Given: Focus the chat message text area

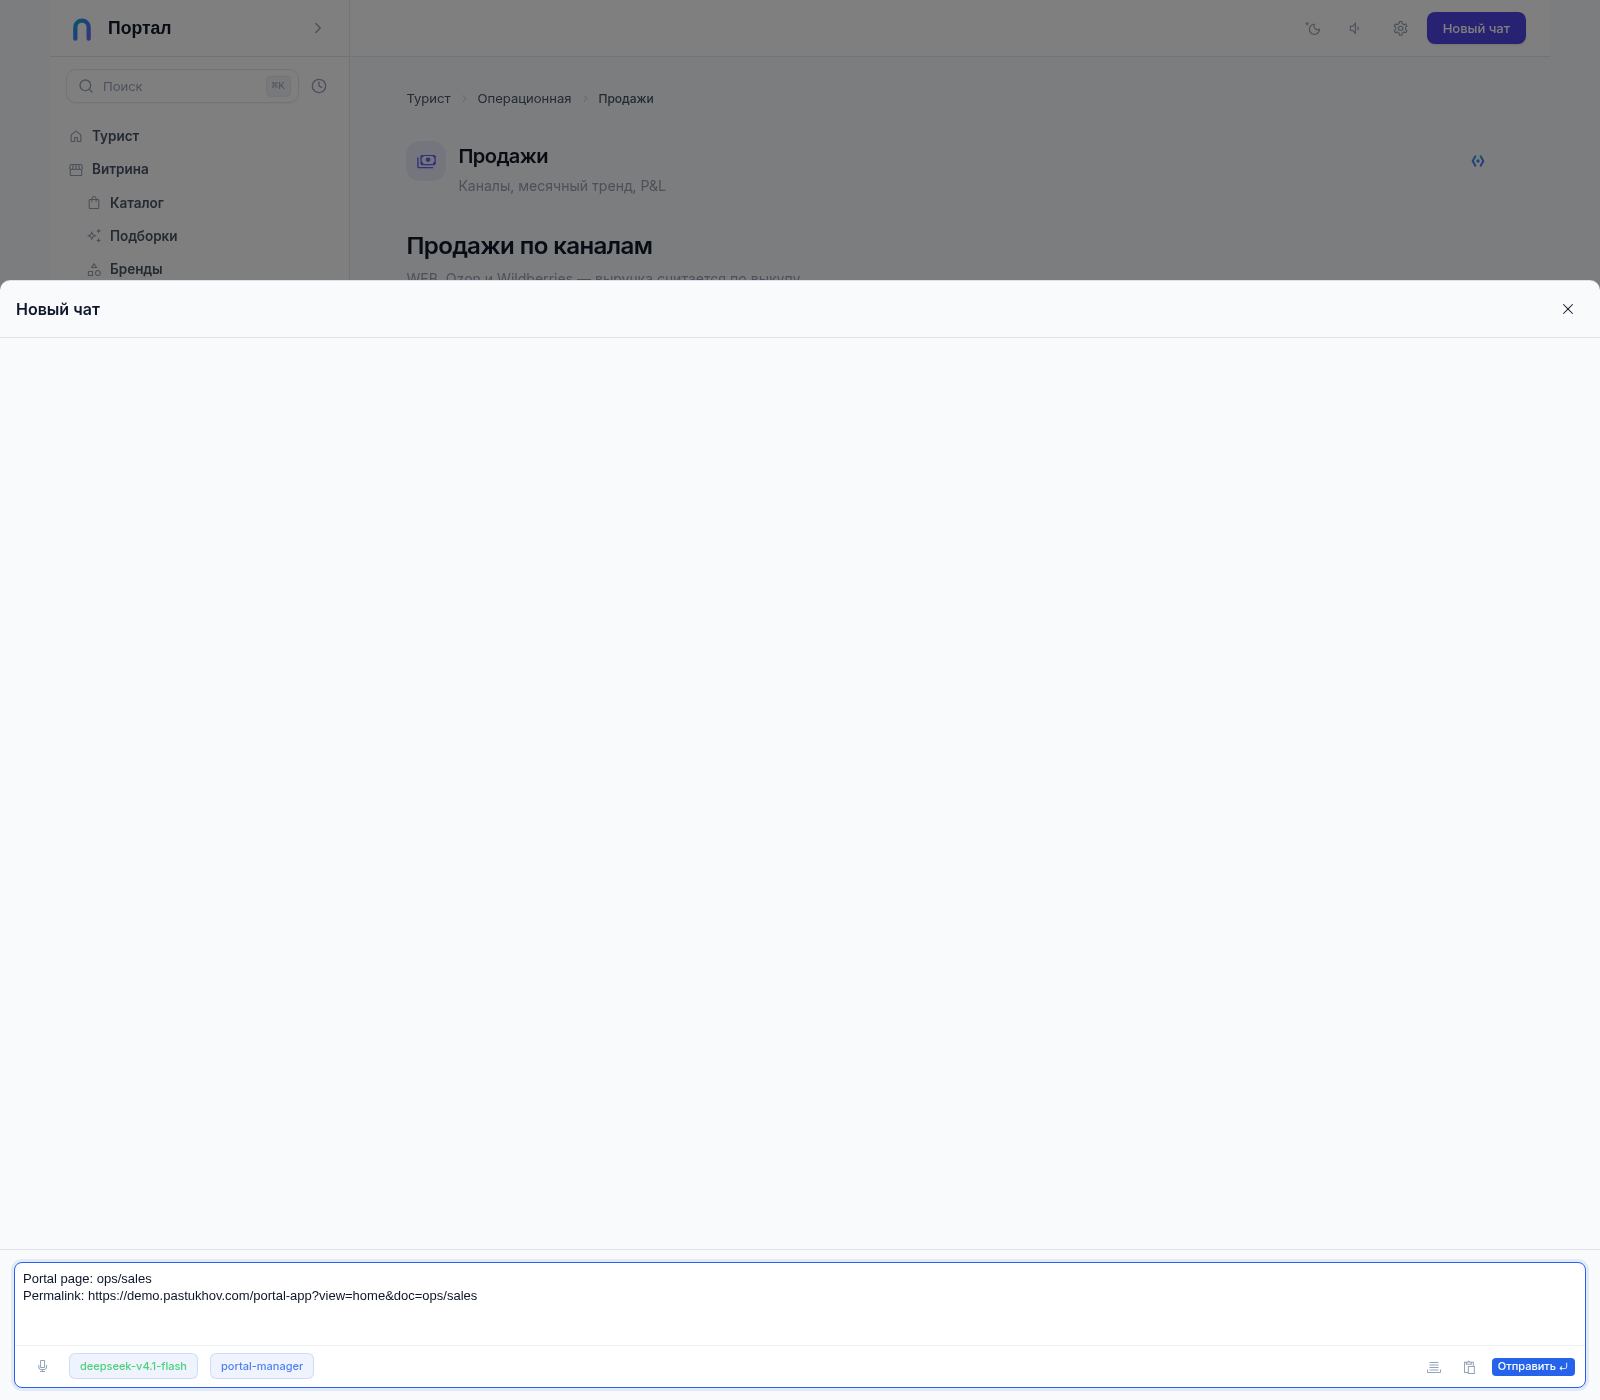Looking at the screenshot, I should click(800, 1304).
